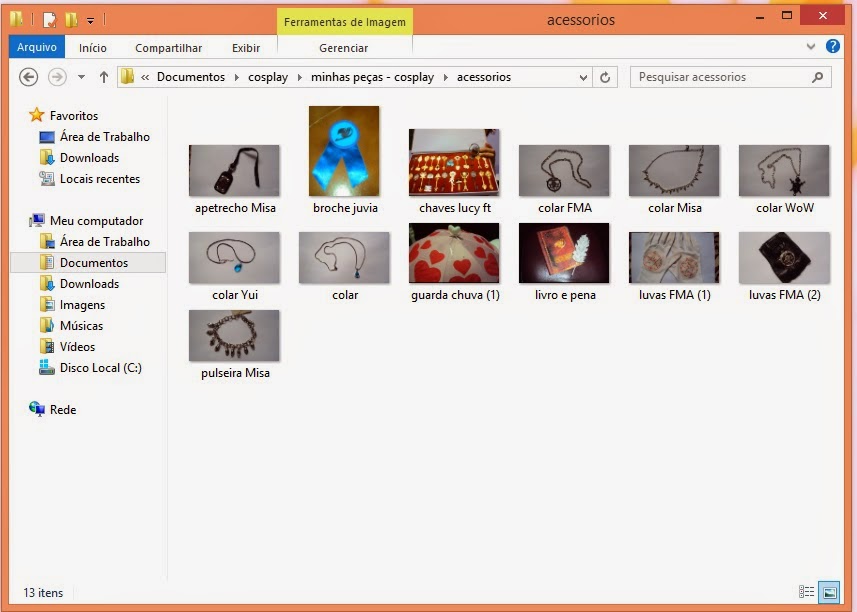Viewport: 857px width, 612px height.
Task: Click the search magnifier icon
Action: pyautogui.click(x=817, y=77)
